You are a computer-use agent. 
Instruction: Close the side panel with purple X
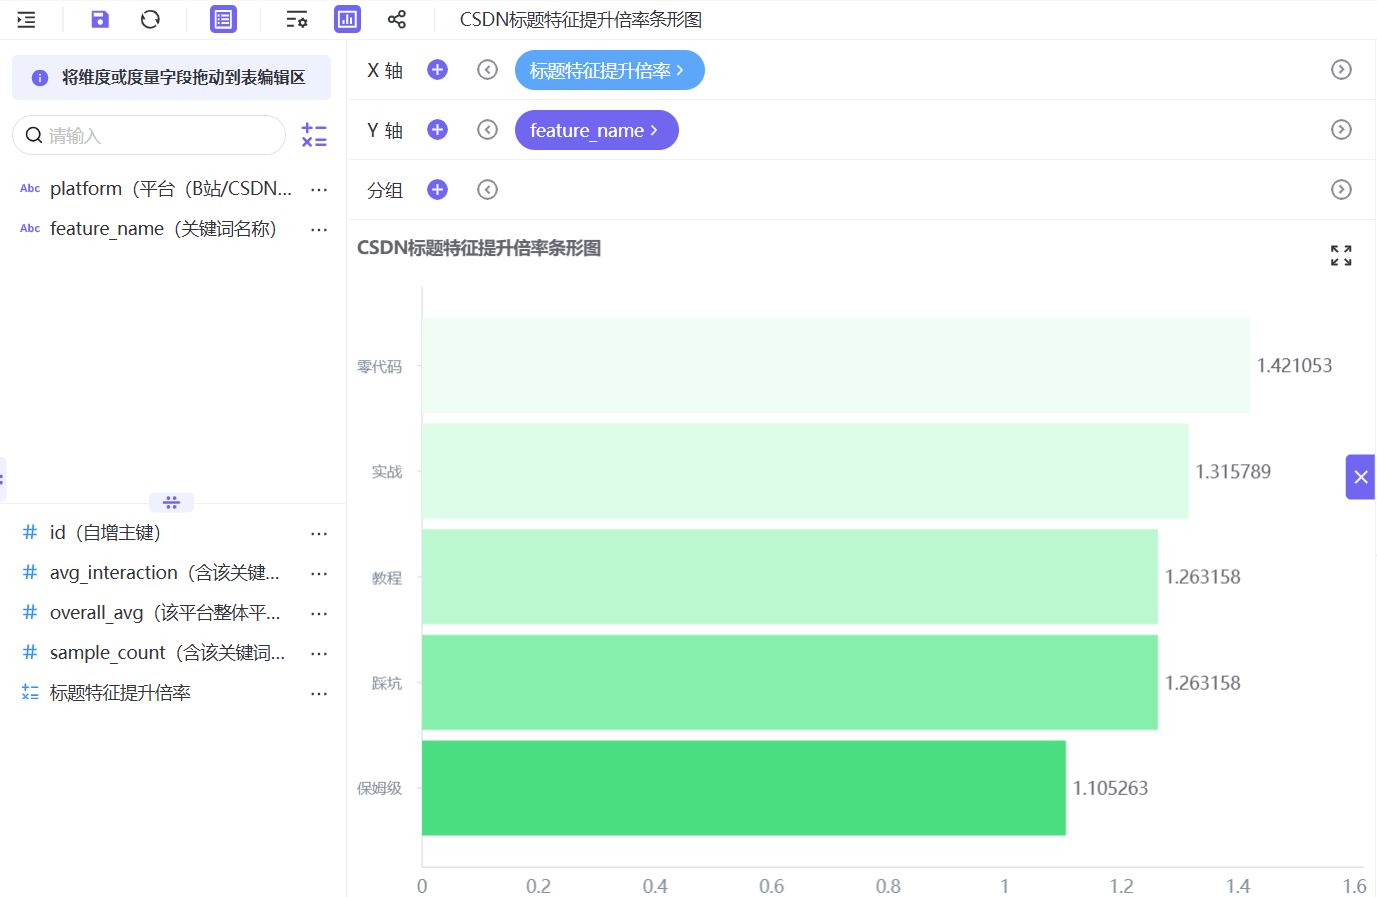(1361, 477)
